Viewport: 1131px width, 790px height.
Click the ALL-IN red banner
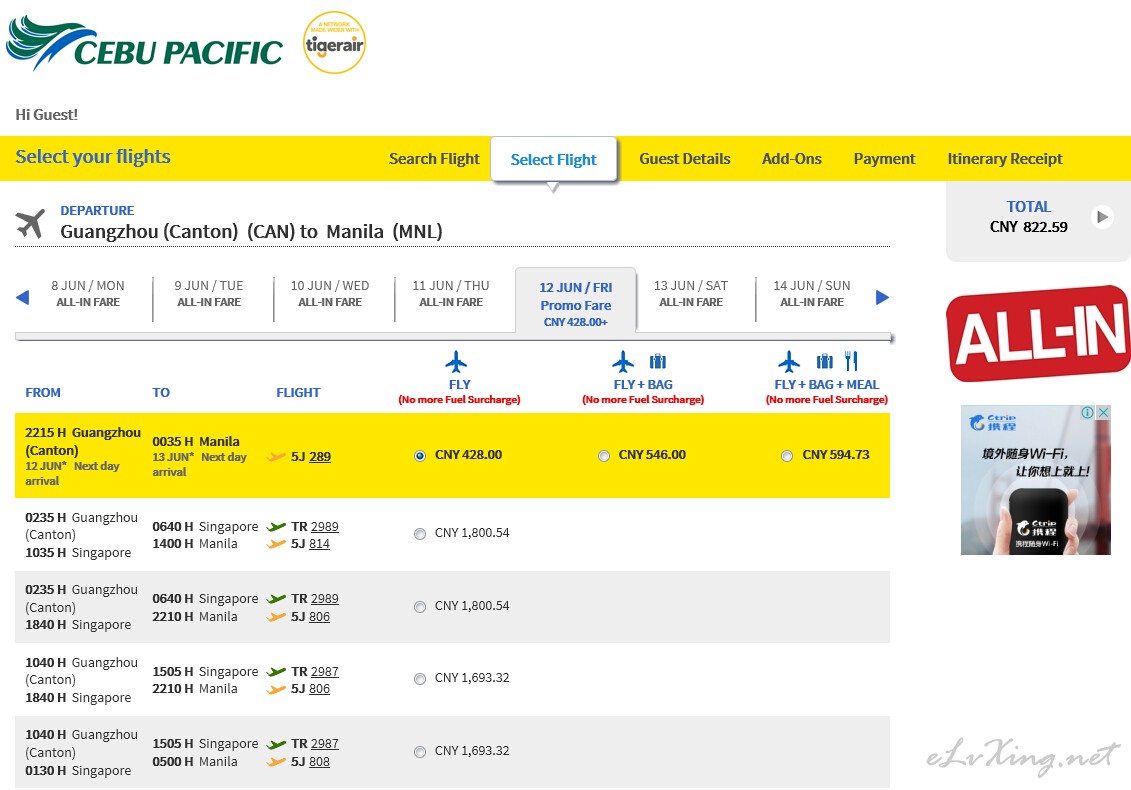pos(1038,333)
